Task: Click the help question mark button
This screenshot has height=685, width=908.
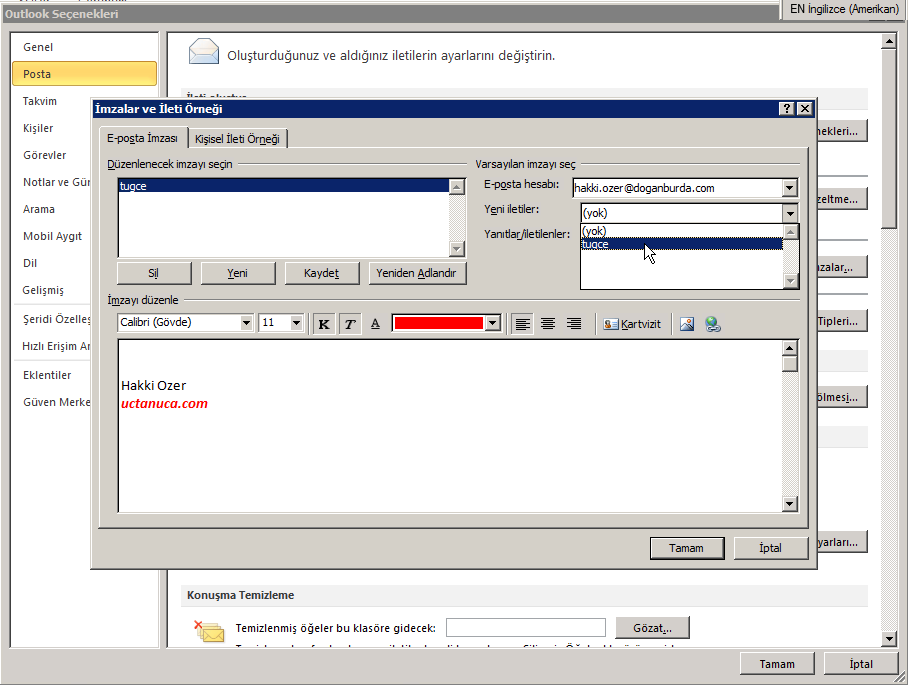Action: click(786, 108)
